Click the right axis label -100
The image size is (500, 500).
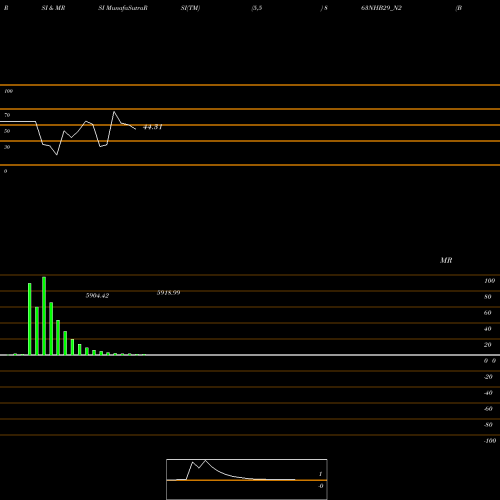(x=490, y=441)
